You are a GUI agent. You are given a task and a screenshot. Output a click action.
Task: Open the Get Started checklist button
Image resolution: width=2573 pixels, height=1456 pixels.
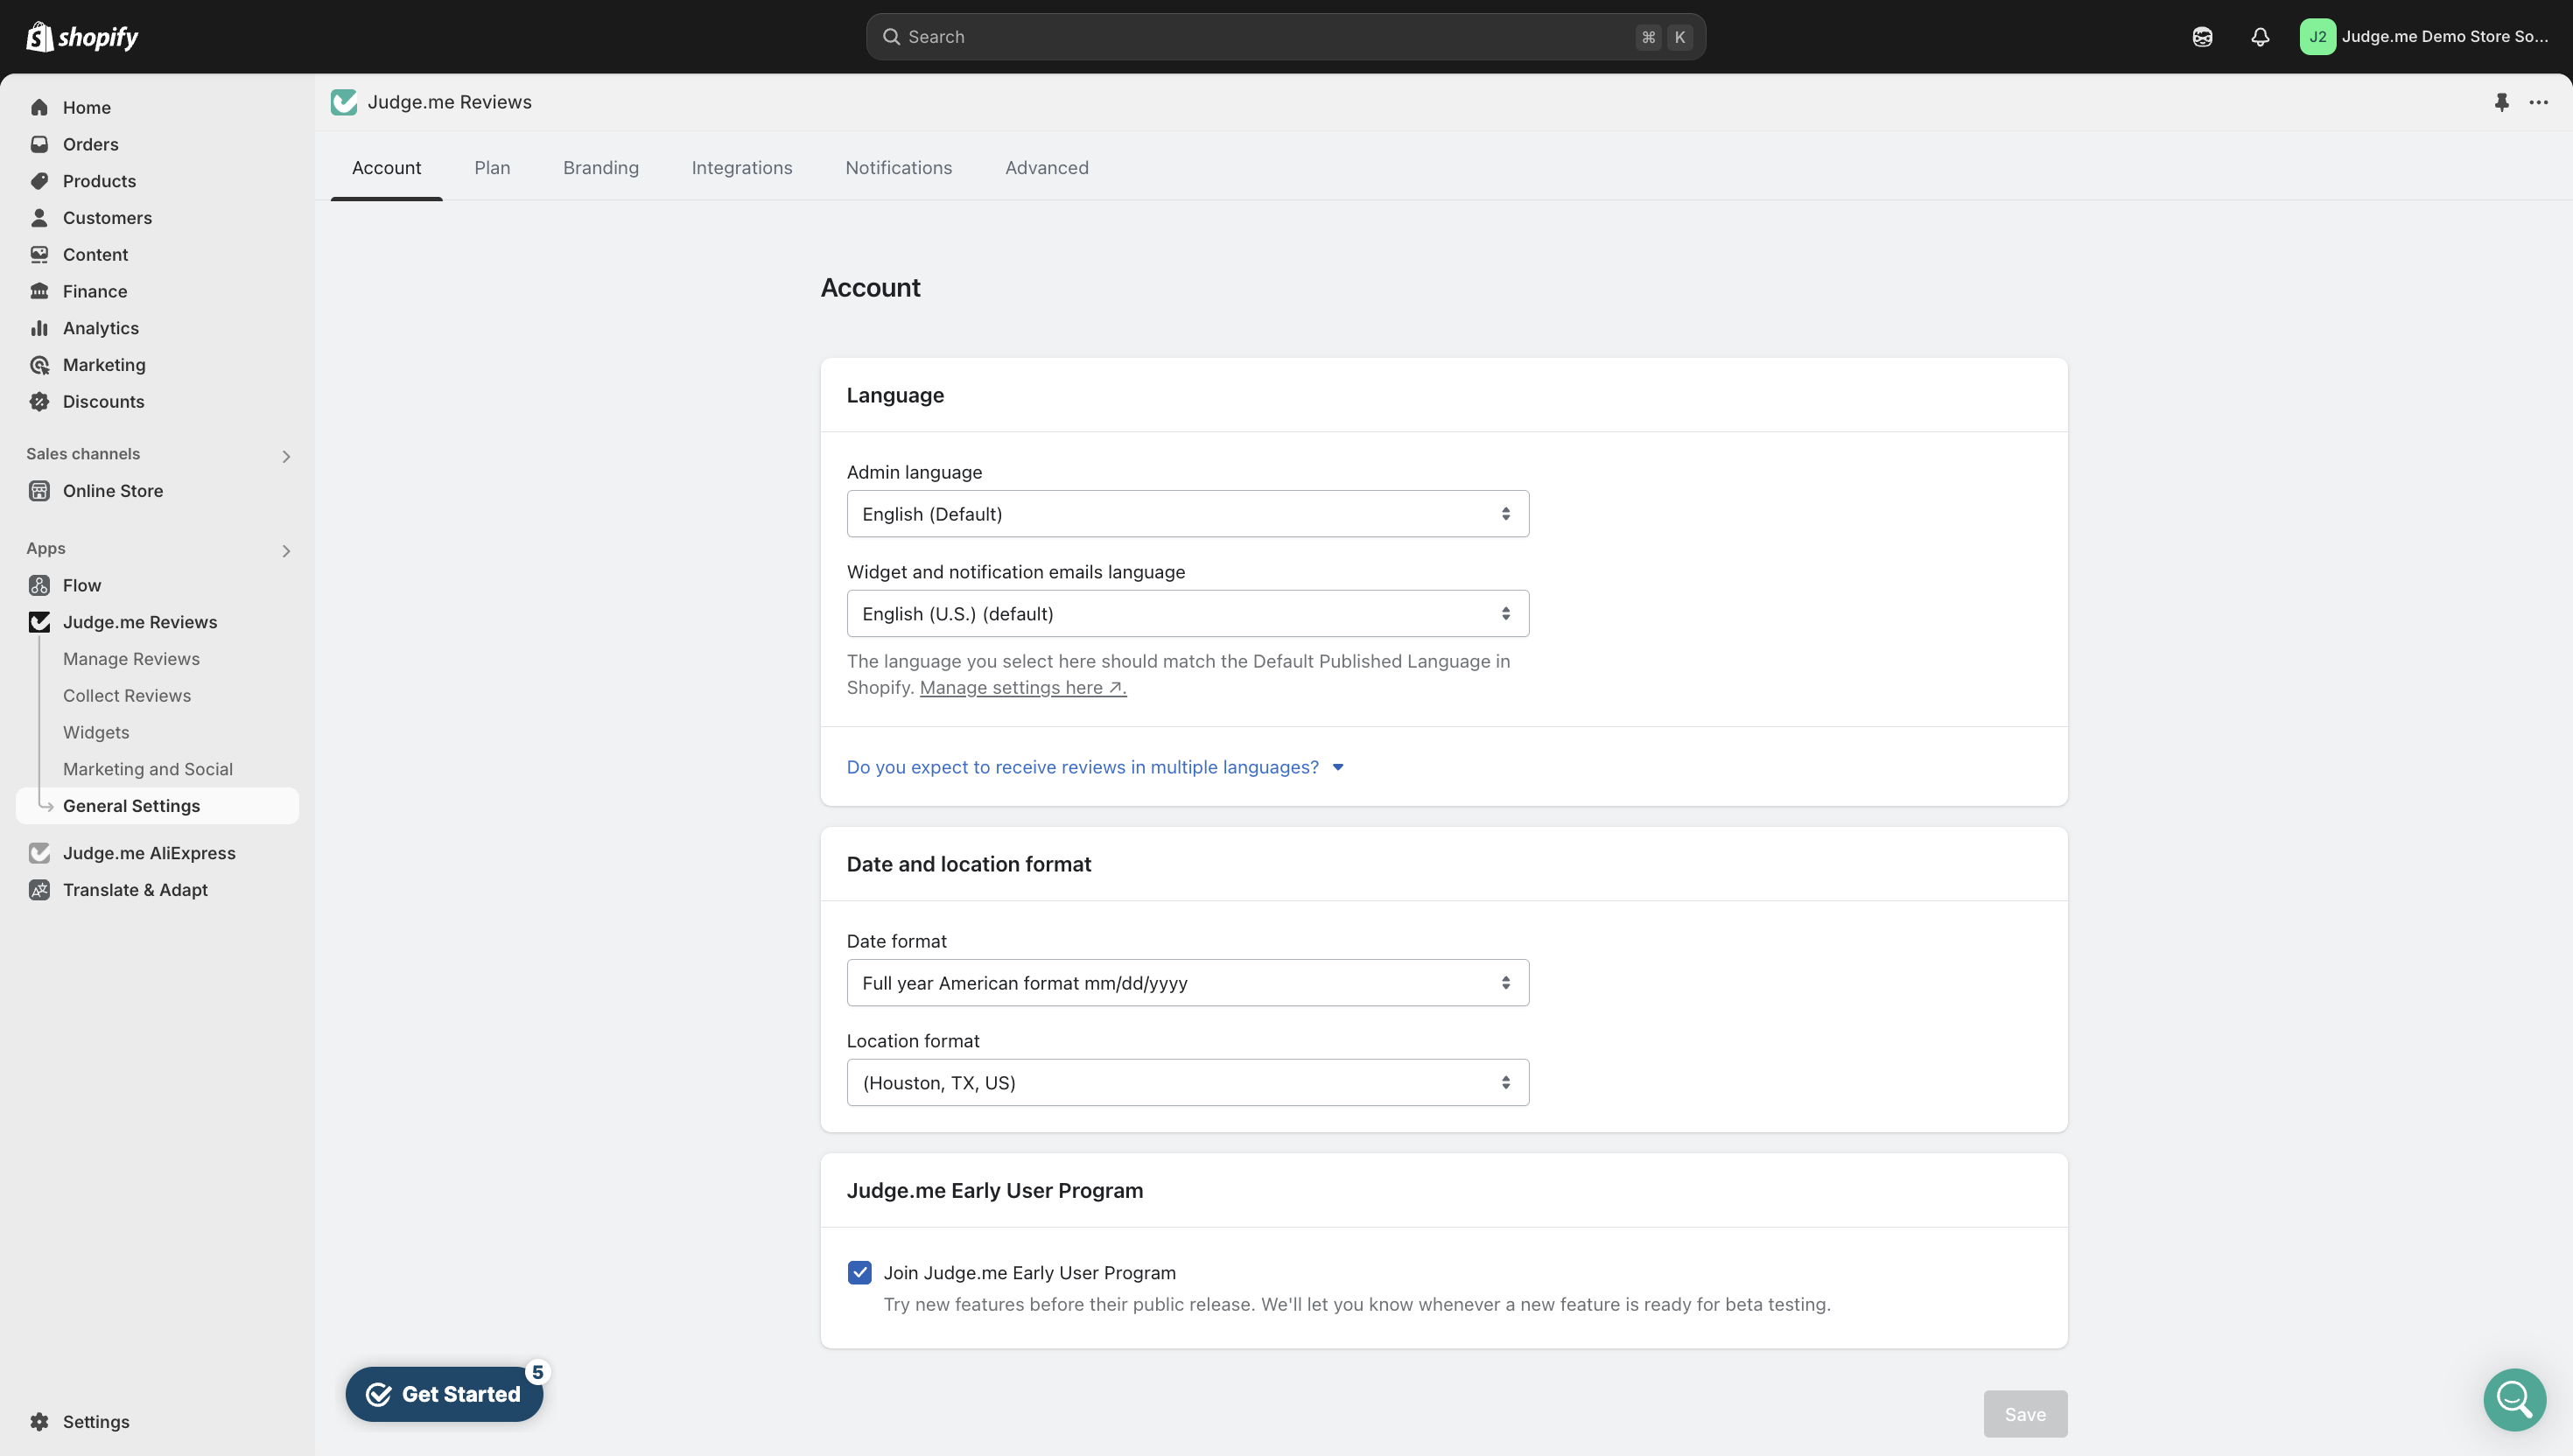coord(444,1394)
